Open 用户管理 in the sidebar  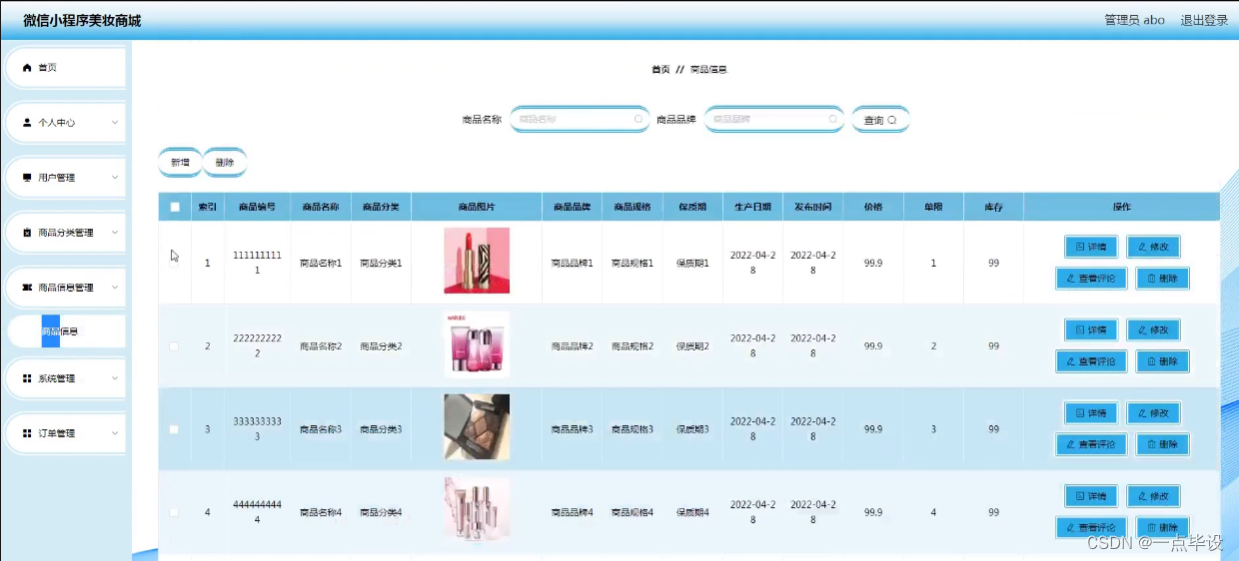click(66, 178)
